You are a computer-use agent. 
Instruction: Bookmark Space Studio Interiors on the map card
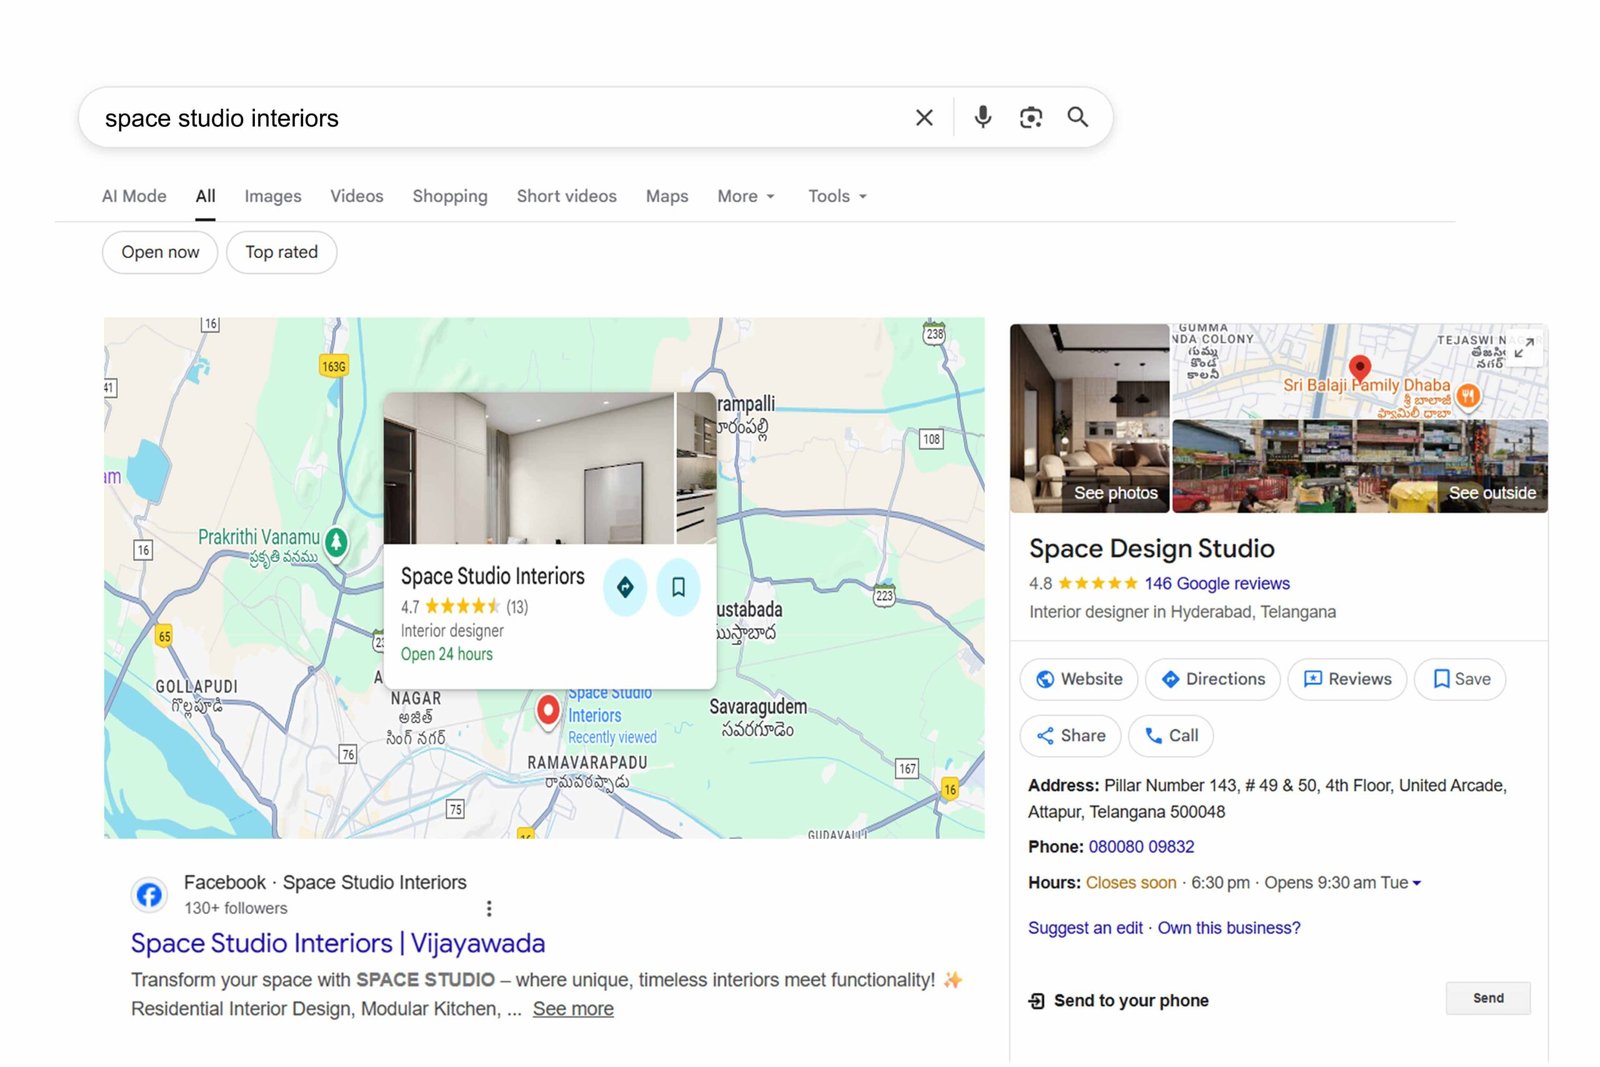(679, 588)
